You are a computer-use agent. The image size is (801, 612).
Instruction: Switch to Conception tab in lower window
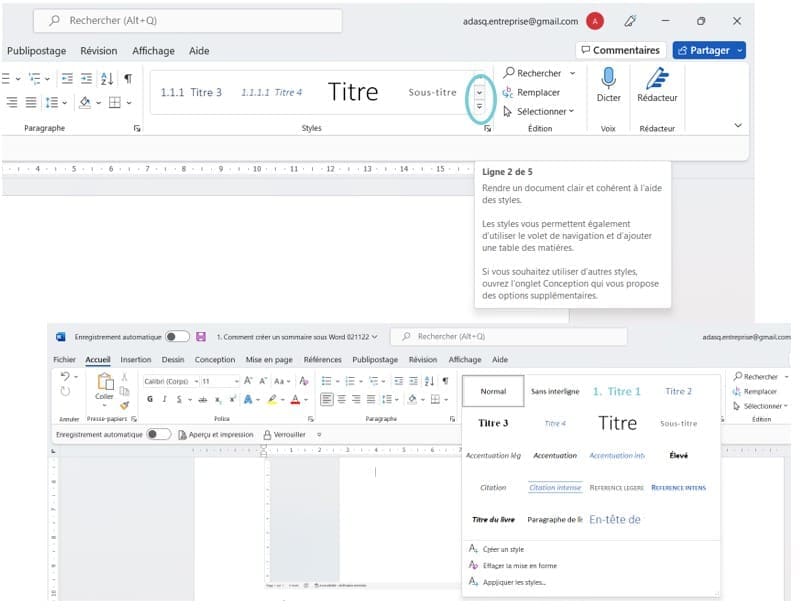click(215, 360)
